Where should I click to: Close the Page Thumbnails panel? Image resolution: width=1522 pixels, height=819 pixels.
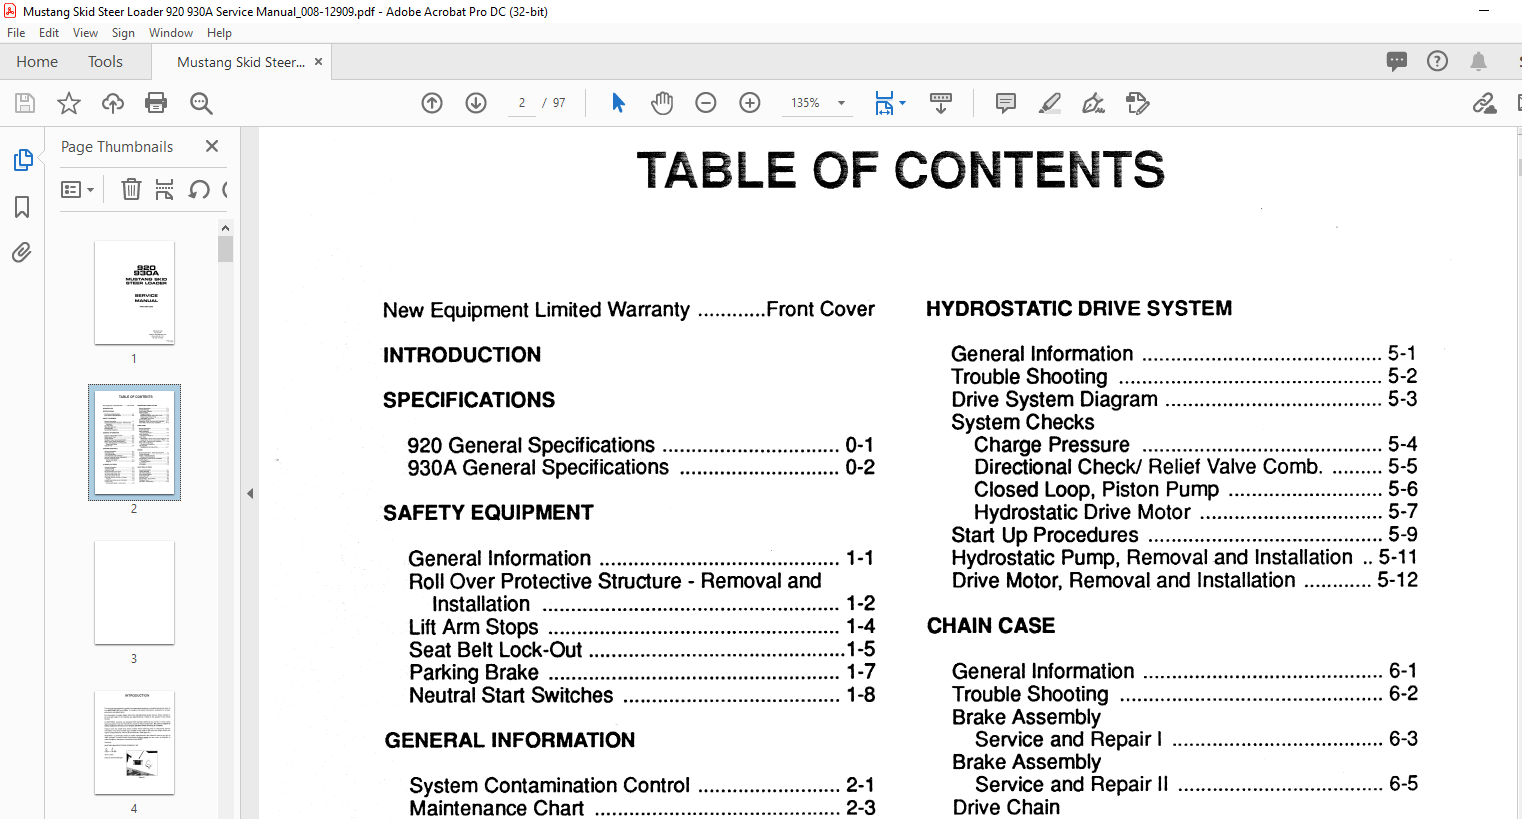click(x=212, y=146)
